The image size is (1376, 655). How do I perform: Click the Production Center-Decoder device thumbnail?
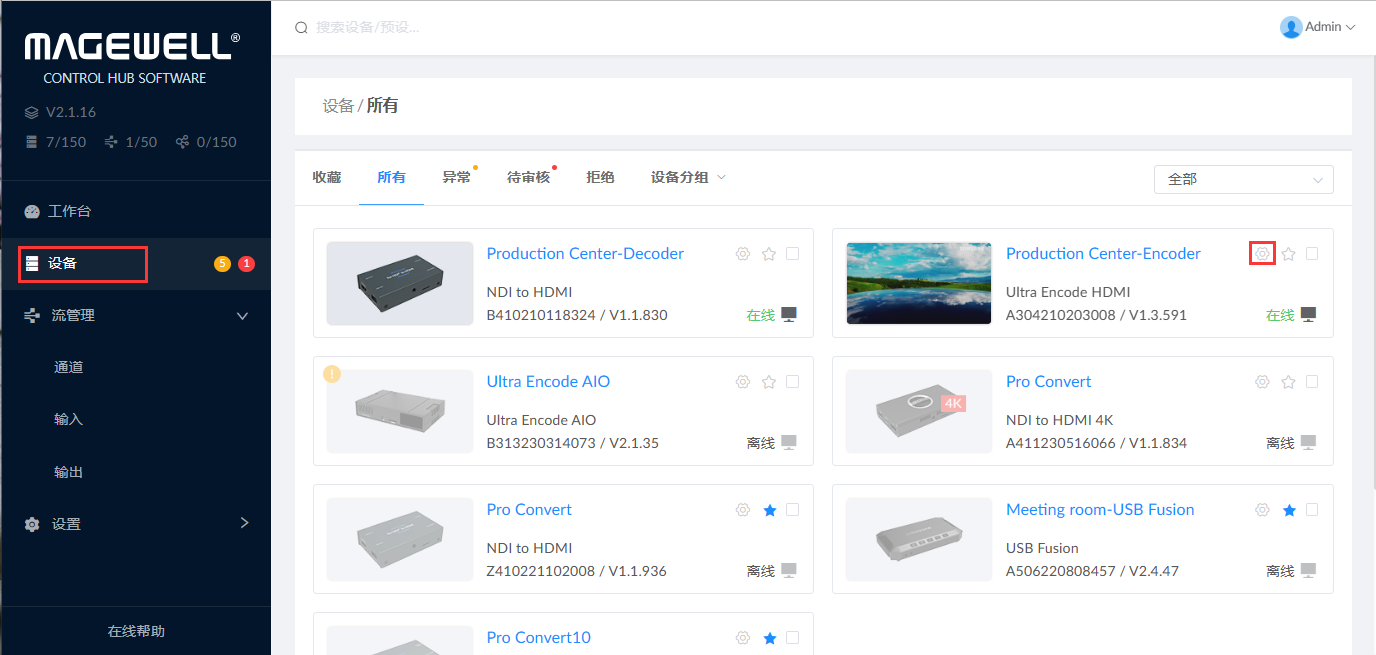pos(400,283)
